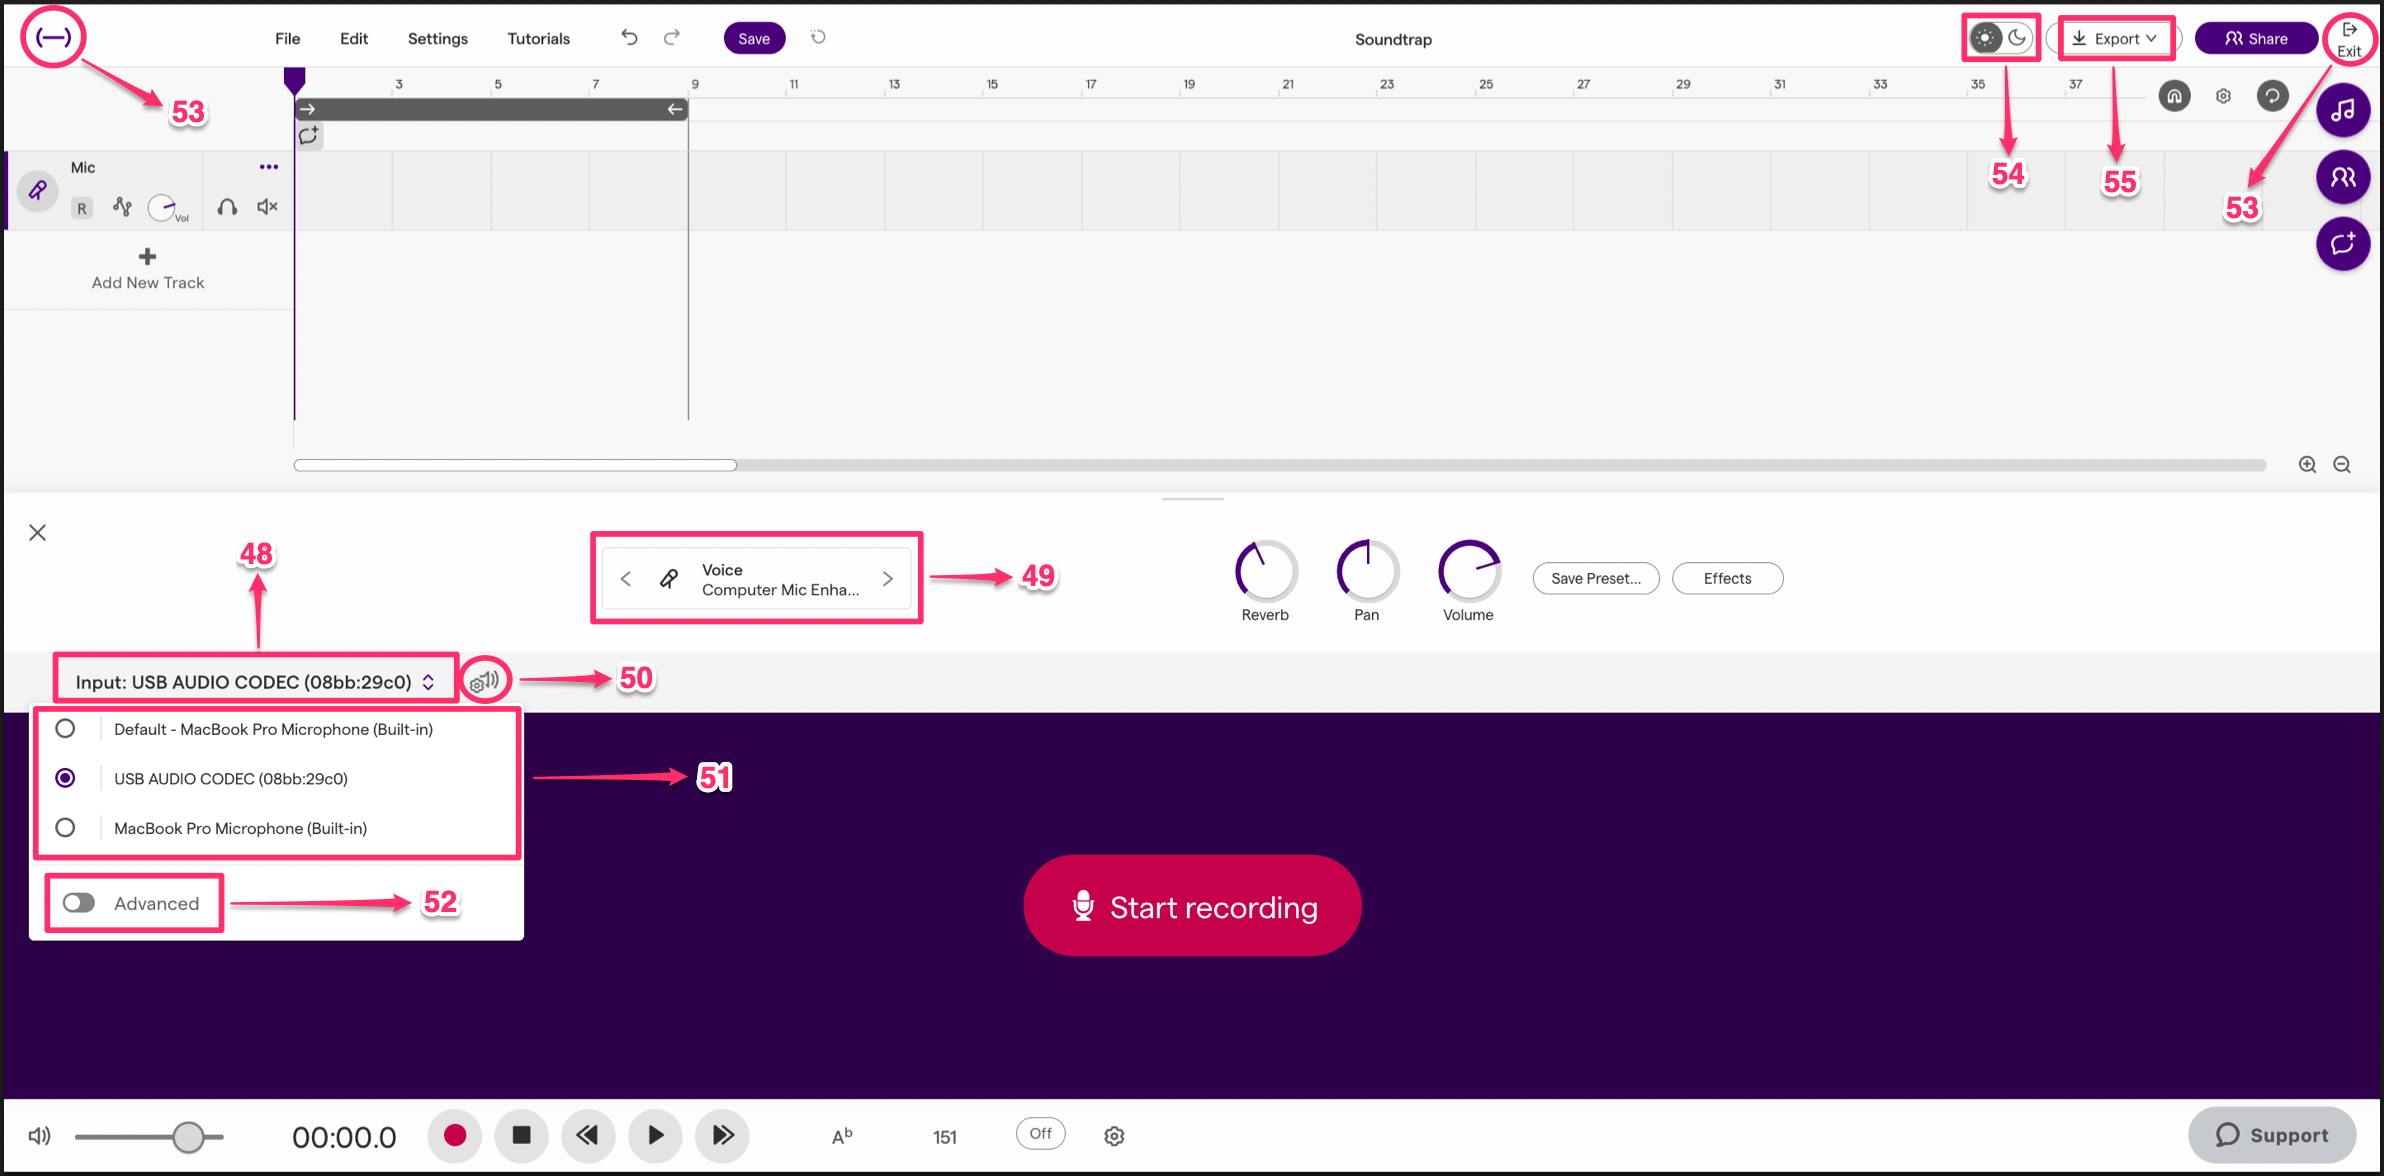
Task: Enable headphone monitoring on the Mic track
Action: coord(226,207)
